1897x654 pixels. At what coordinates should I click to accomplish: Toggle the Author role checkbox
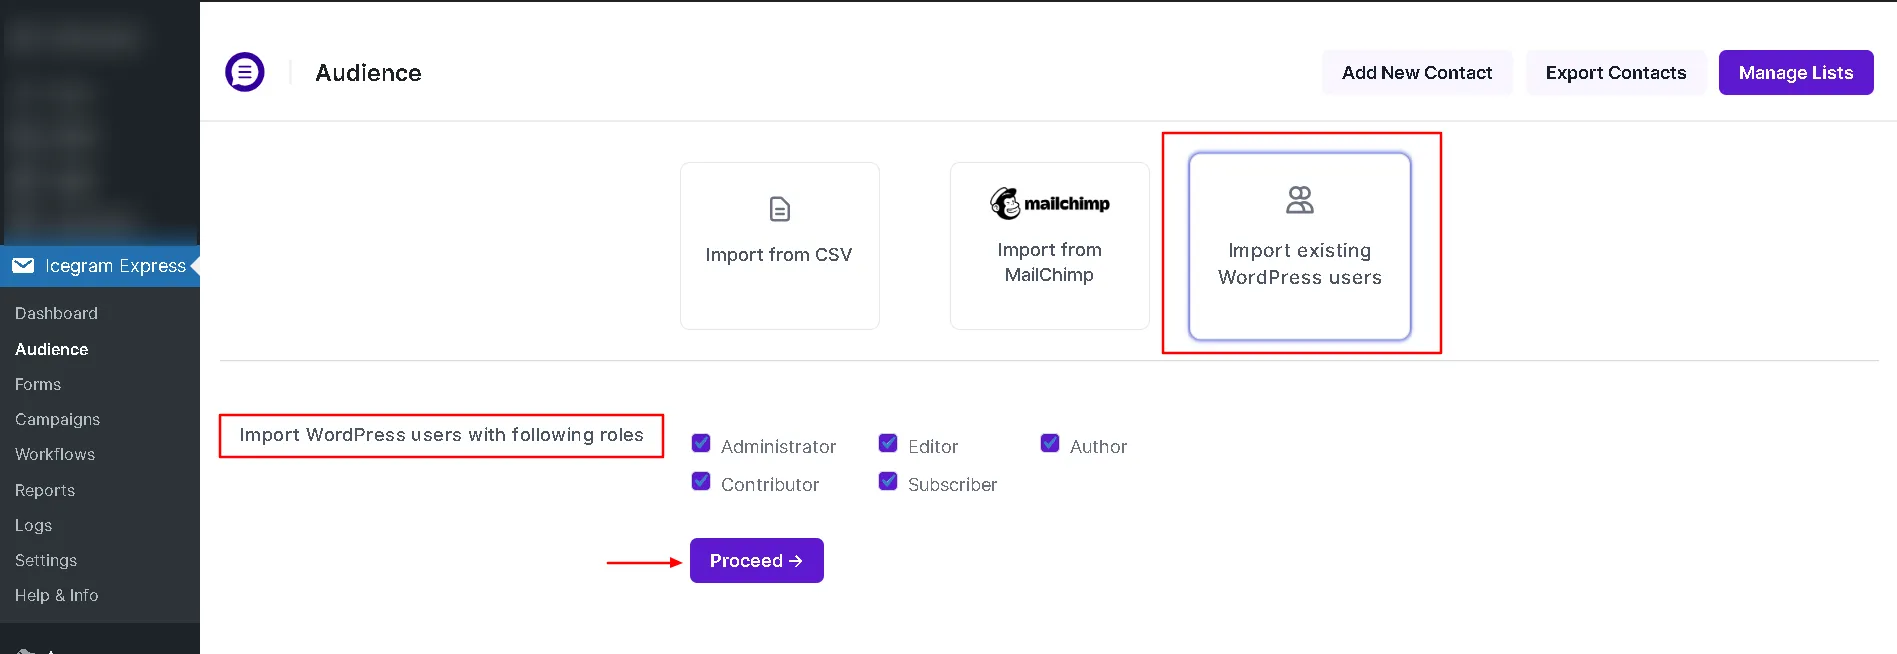pyautogui.click(x=1050, y=443)
